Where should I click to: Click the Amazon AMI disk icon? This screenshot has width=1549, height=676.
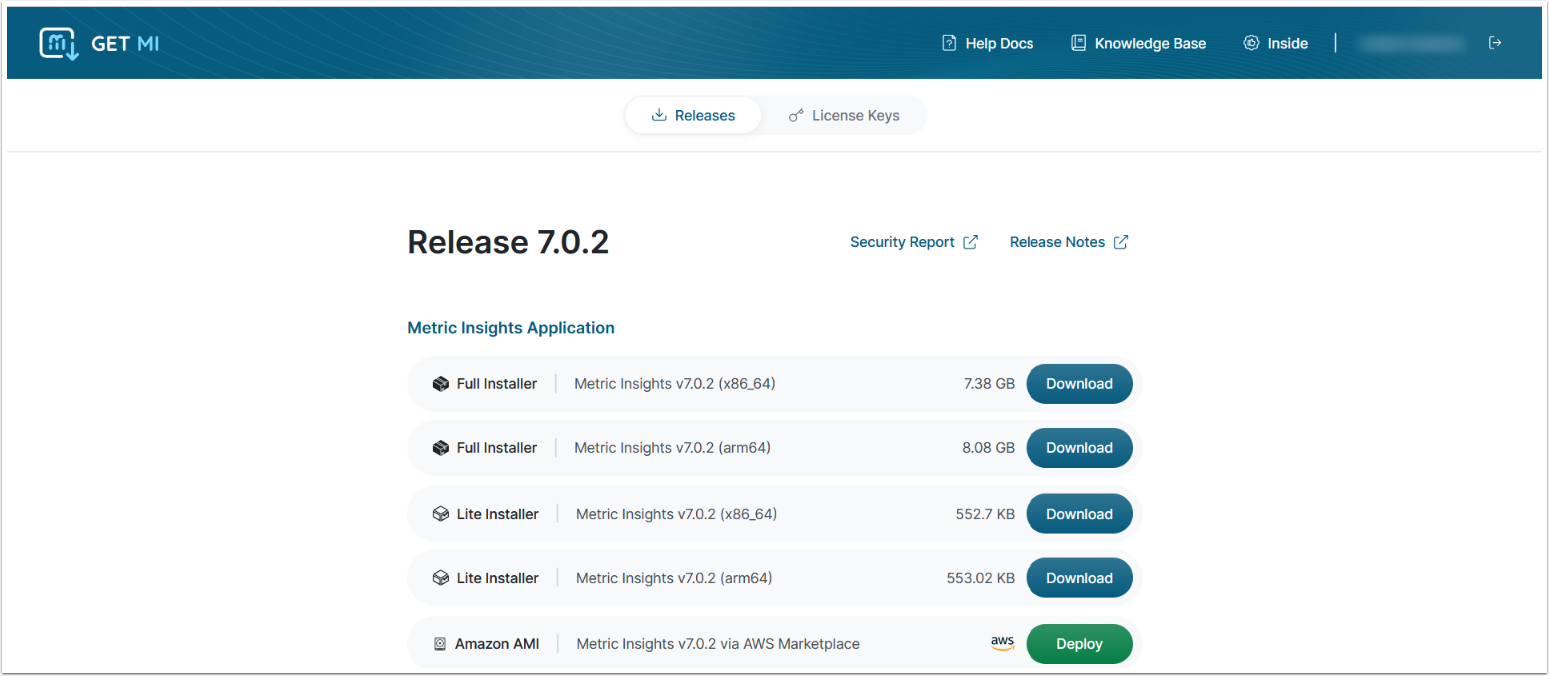[440, 644]
